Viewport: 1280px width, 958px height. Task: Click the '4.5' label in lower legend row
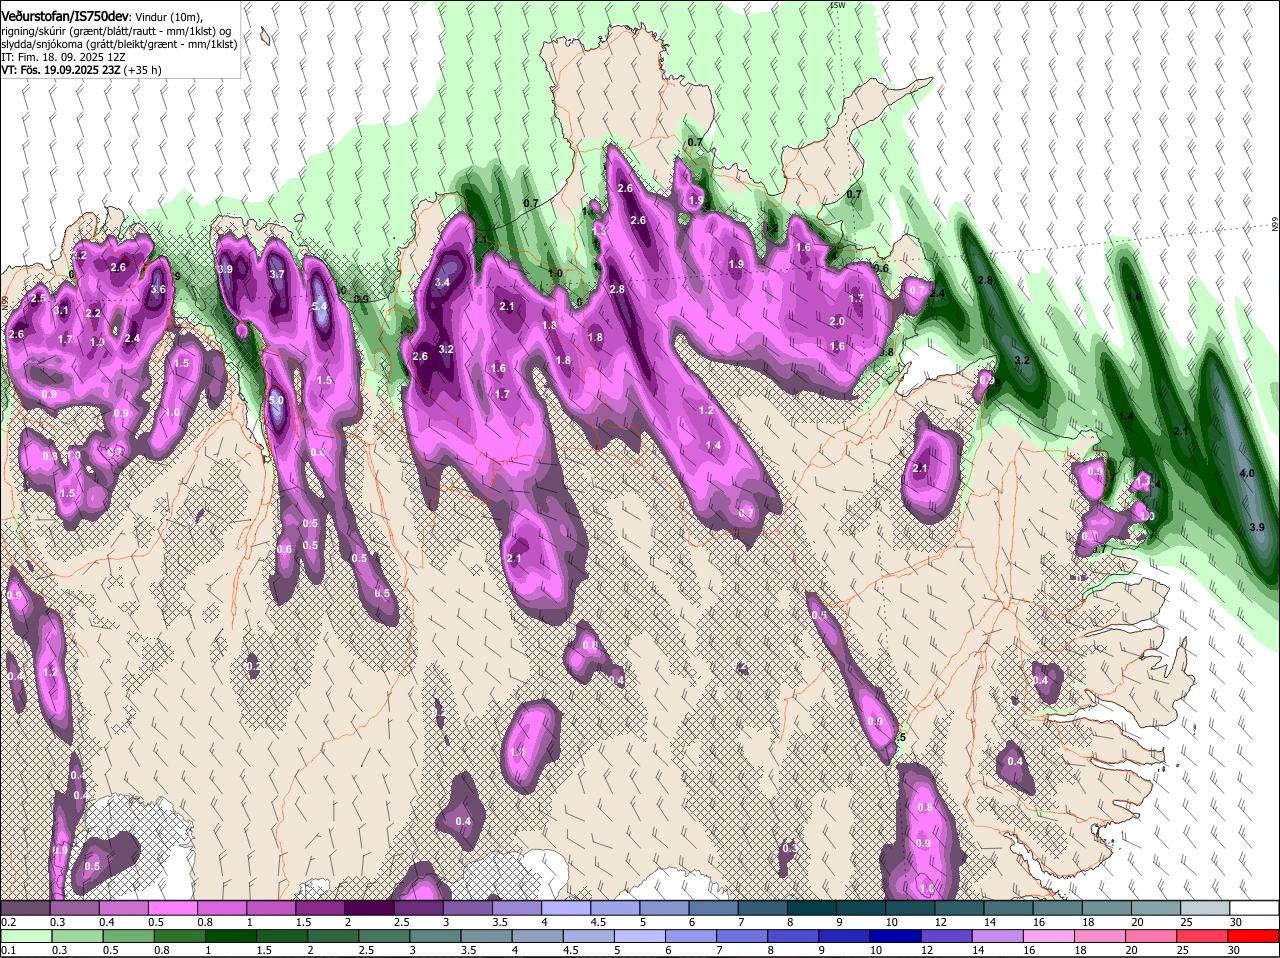tap(571, 950)
